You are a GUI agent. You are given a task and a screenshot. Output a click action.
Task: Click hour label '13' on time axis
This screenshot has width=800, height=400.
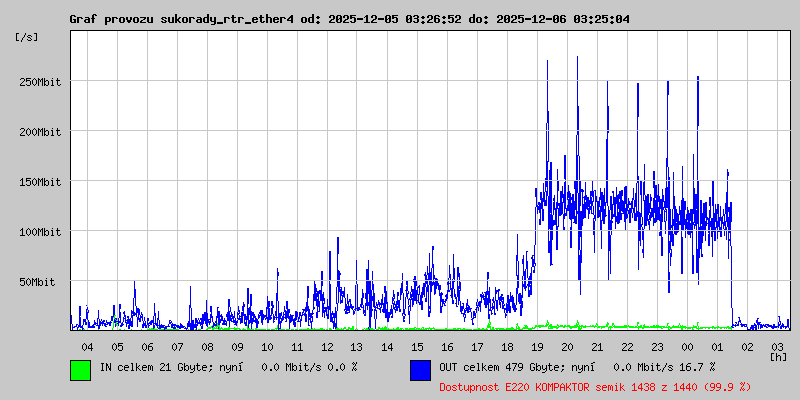[357, 347]
